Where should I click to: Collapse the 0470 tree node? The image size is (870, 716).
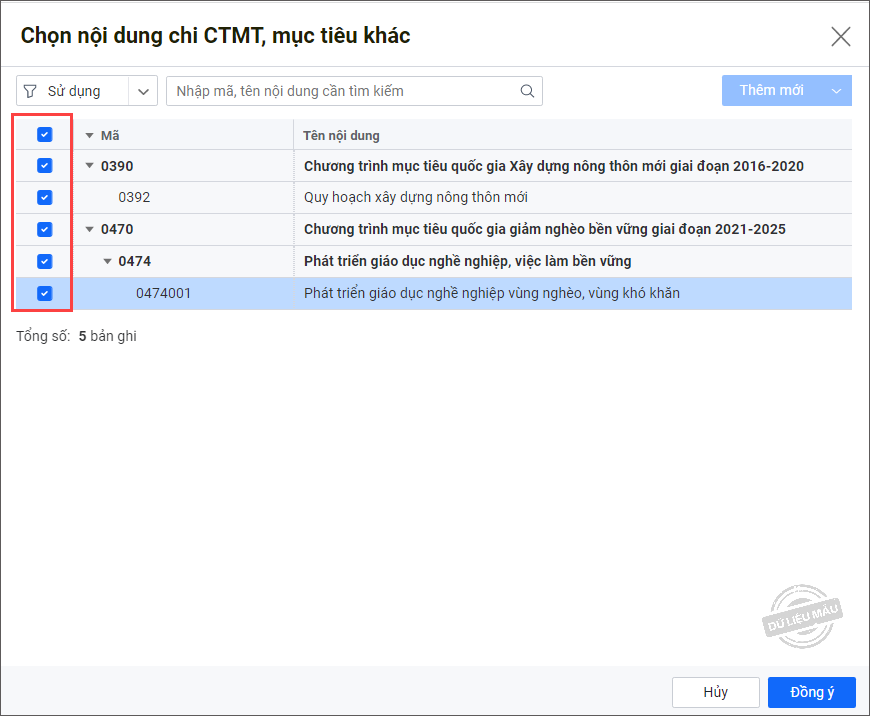point(89,229)
